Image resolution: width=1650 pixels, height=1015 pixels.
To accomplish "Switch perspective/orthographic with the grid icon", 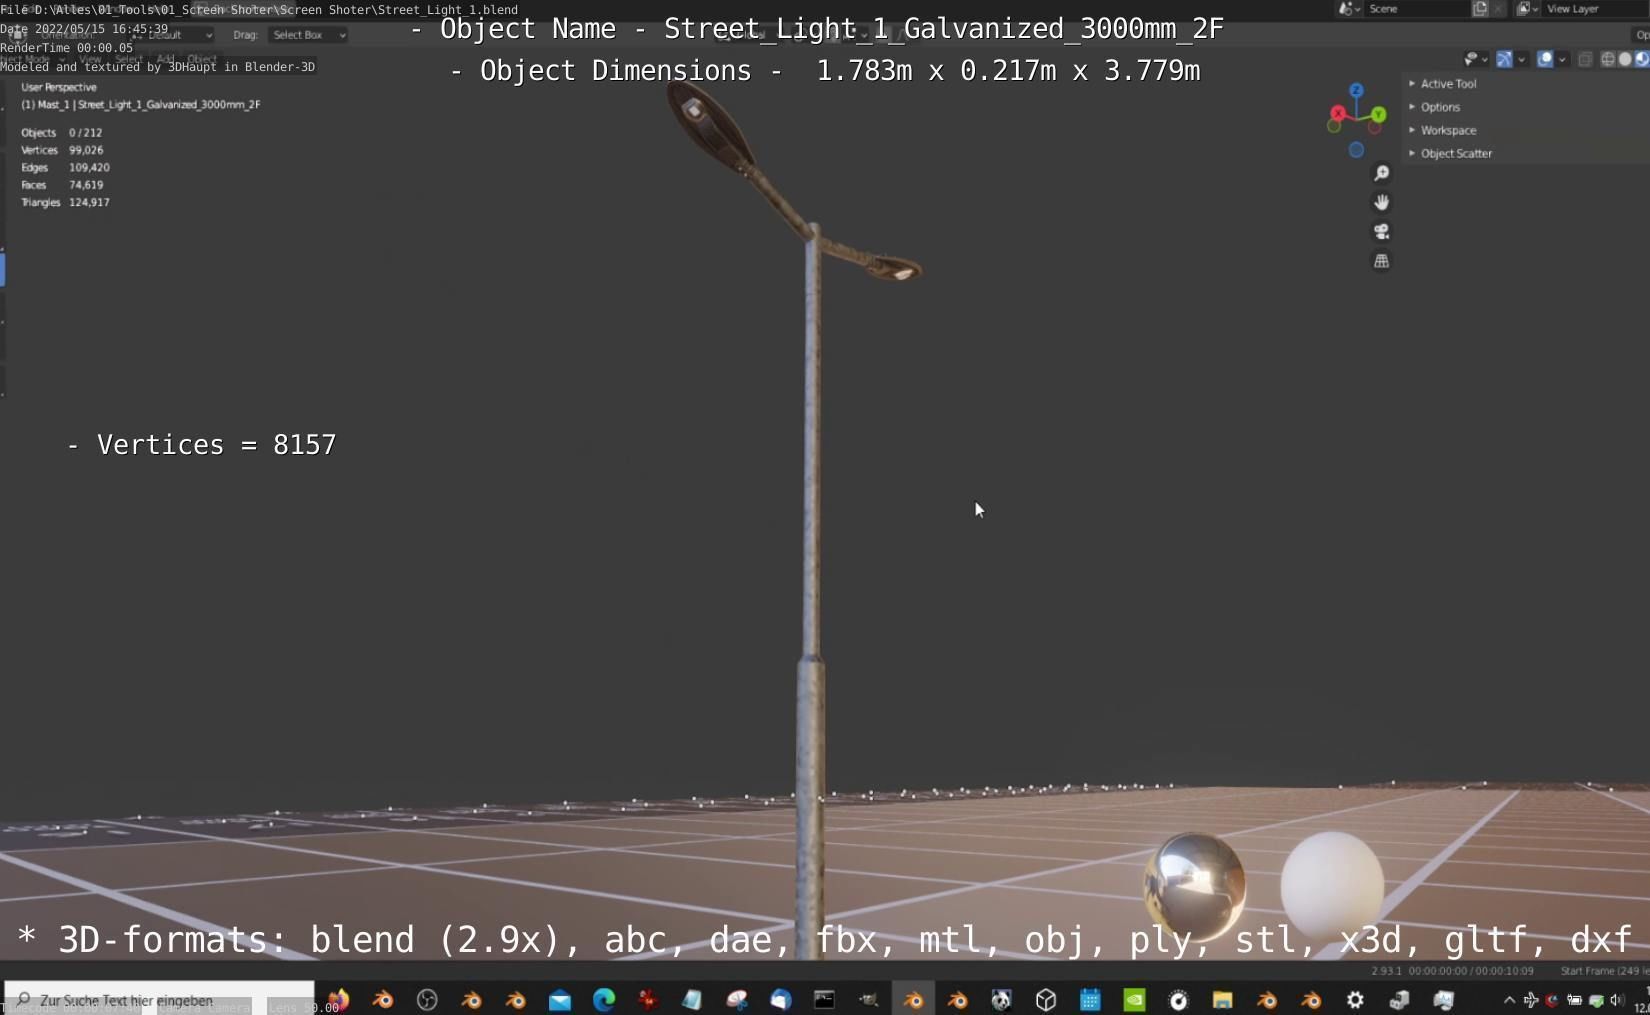I will pos(1381,261).
